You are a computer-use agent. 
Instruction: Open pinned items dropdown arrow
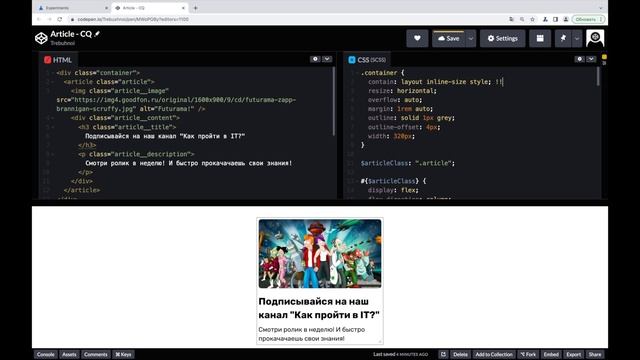(x=577, y=38)
